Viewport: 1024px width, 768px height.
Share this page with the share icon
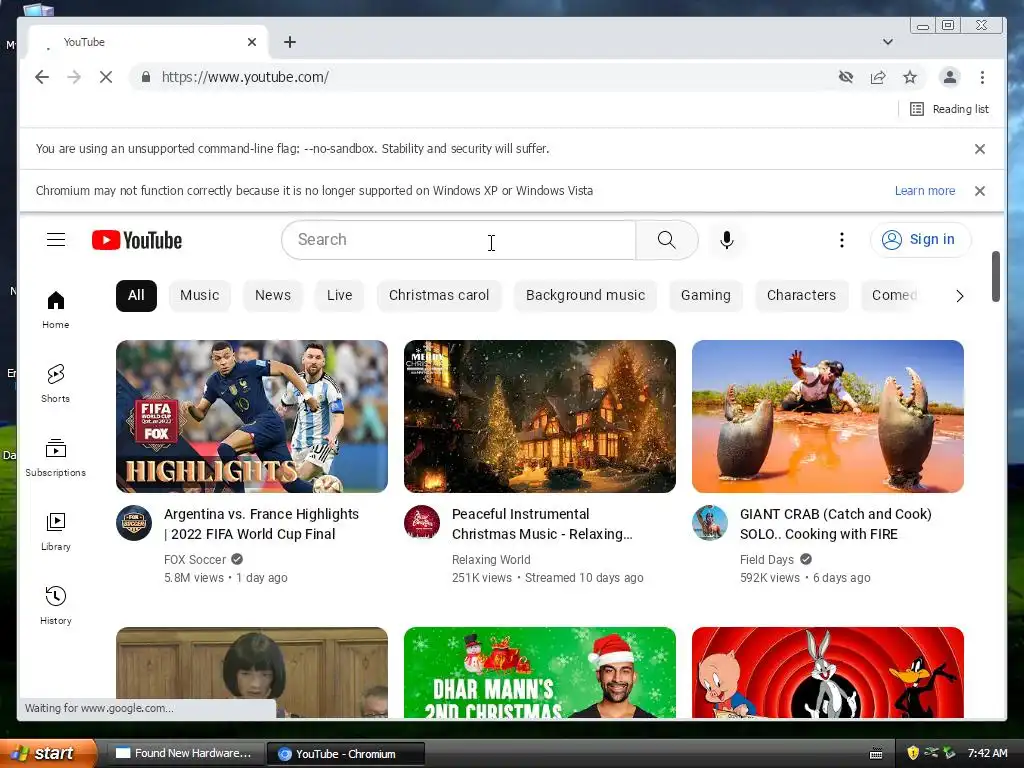pos(878,77)
